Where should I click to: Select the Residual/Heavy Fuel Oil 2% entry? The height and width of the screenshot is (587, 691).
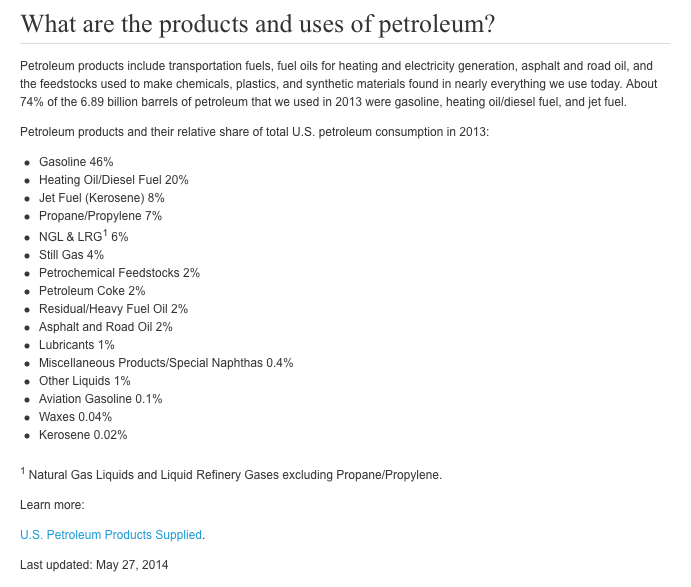(113, 309)
